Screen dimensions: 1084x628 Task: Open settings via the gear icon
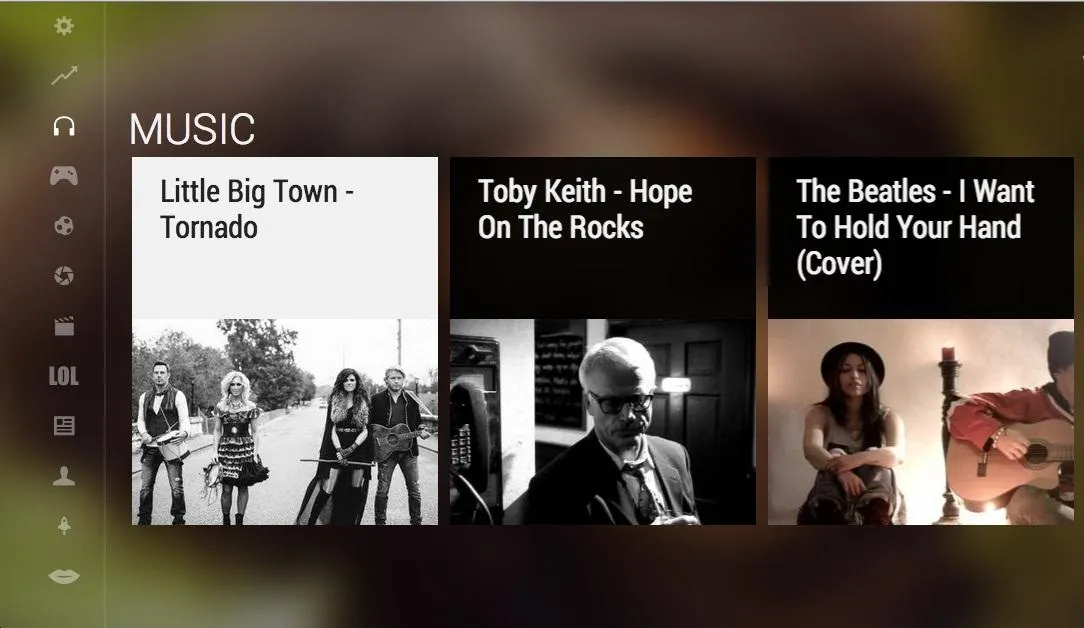click(x=64, y=26)
